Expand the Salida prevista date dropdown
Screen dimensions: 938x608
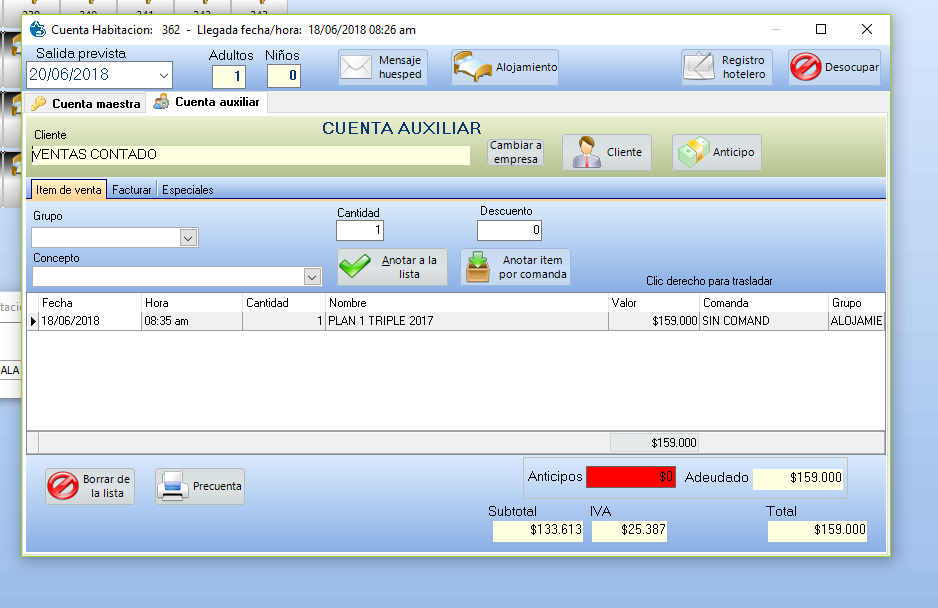[164, 75]
